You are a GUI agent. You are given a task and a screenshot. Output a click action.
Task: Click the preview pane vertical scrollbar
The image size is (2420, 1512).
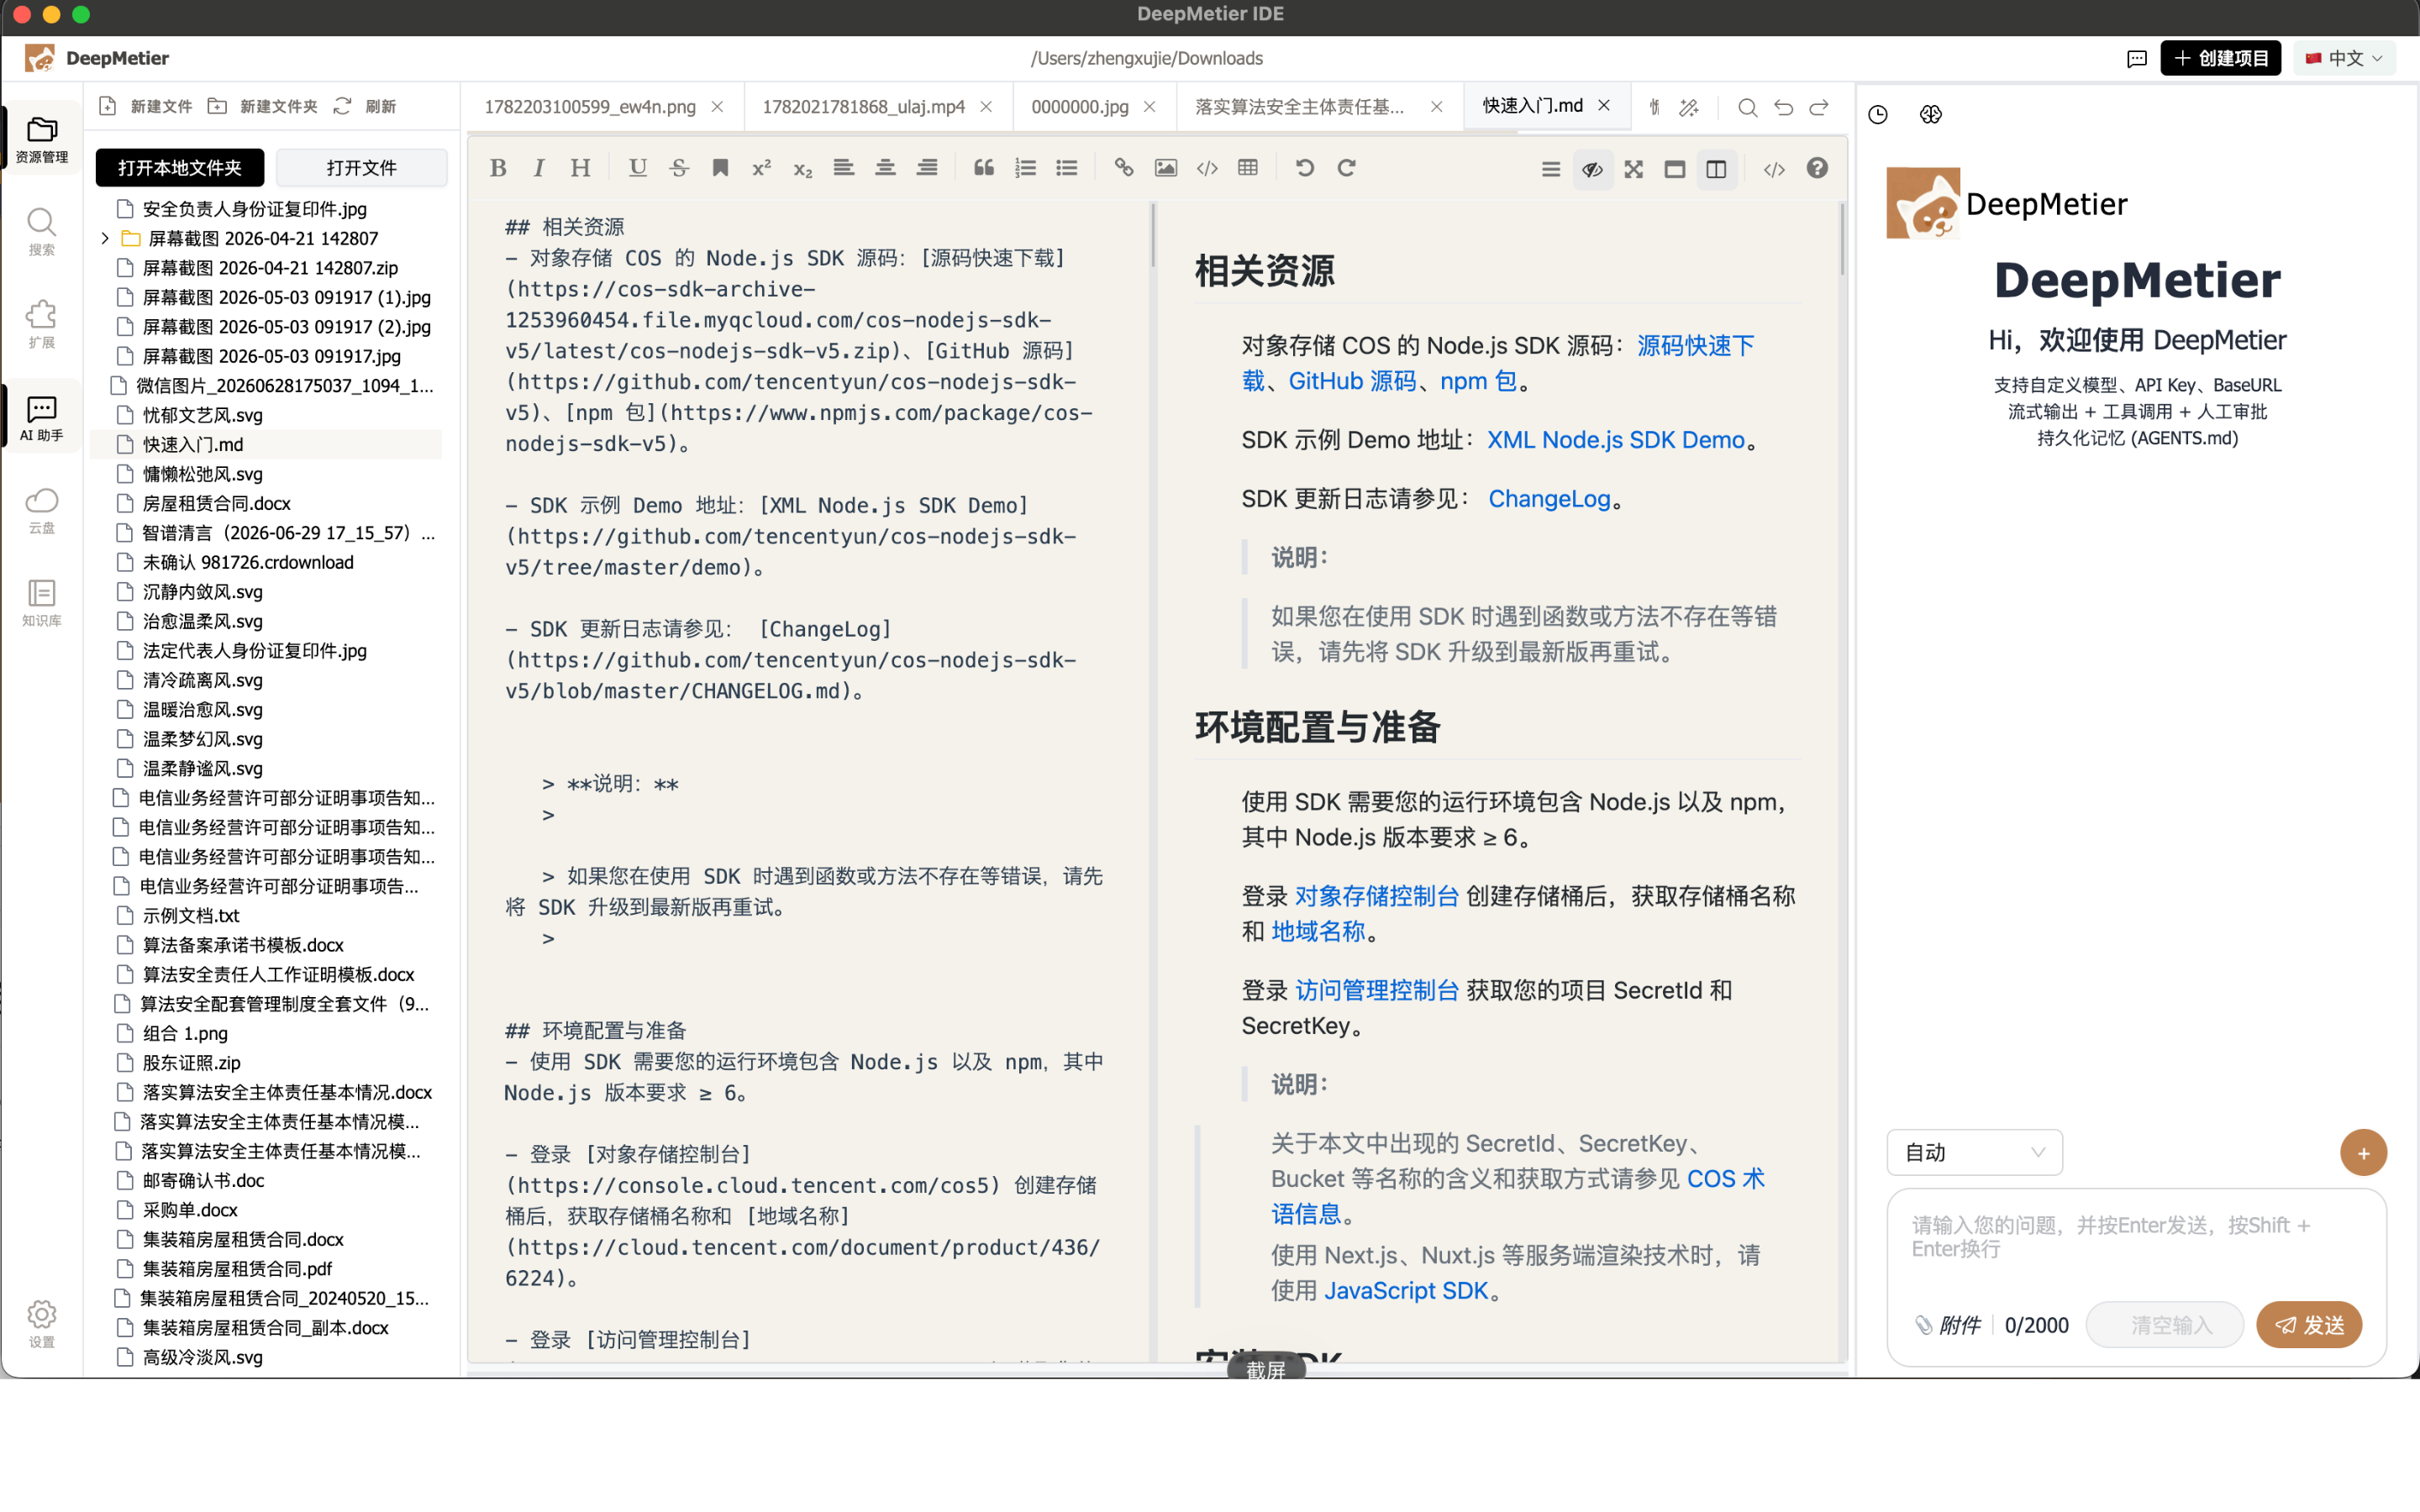tap(1841, 239)
